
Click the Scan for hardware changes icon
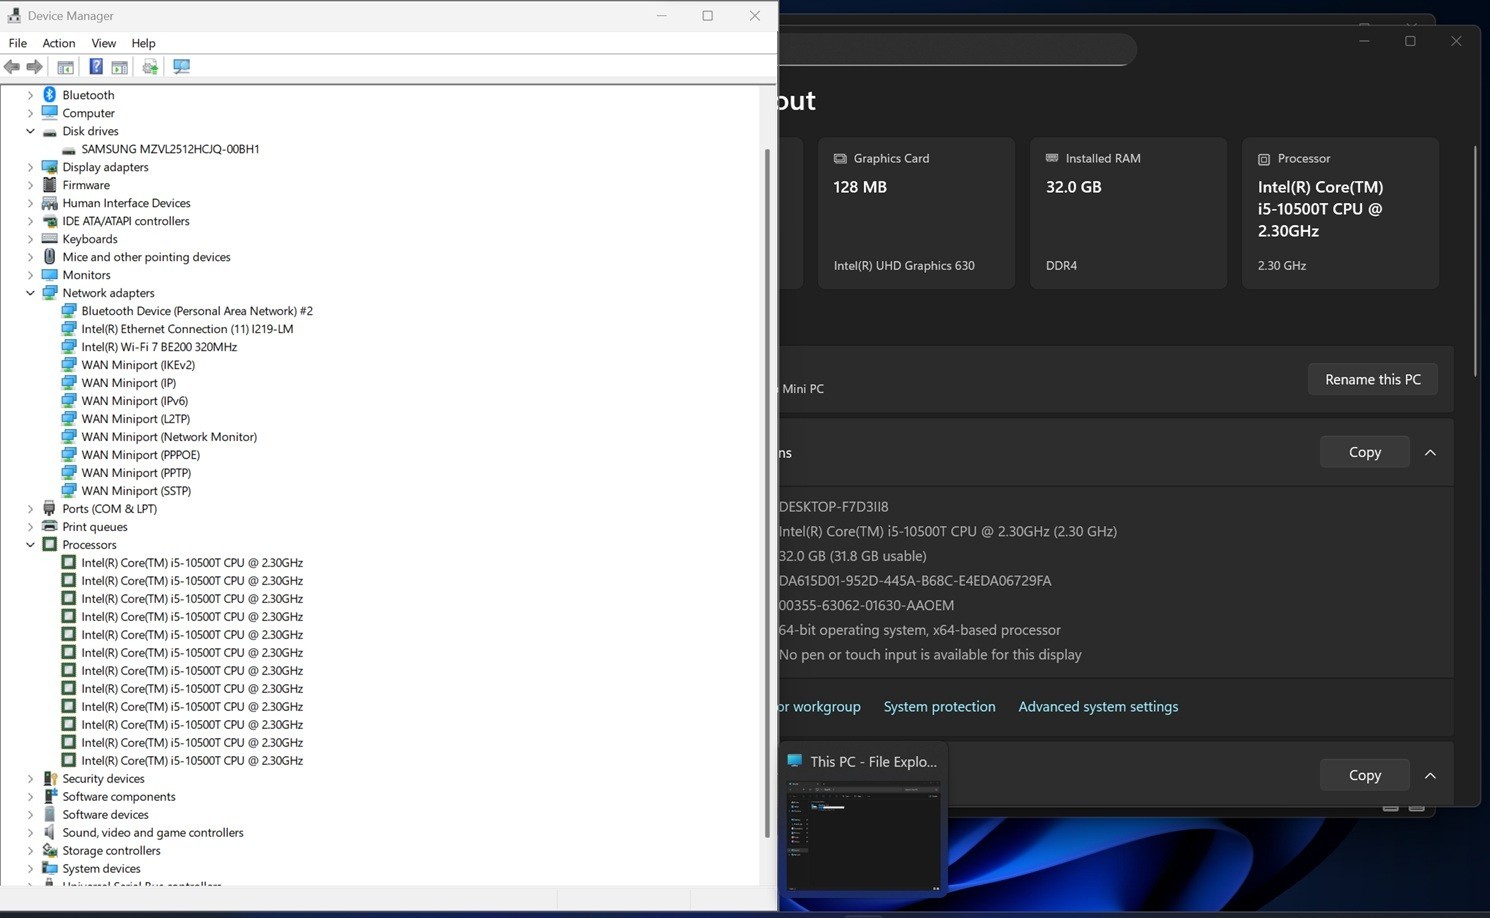(181, 67)
